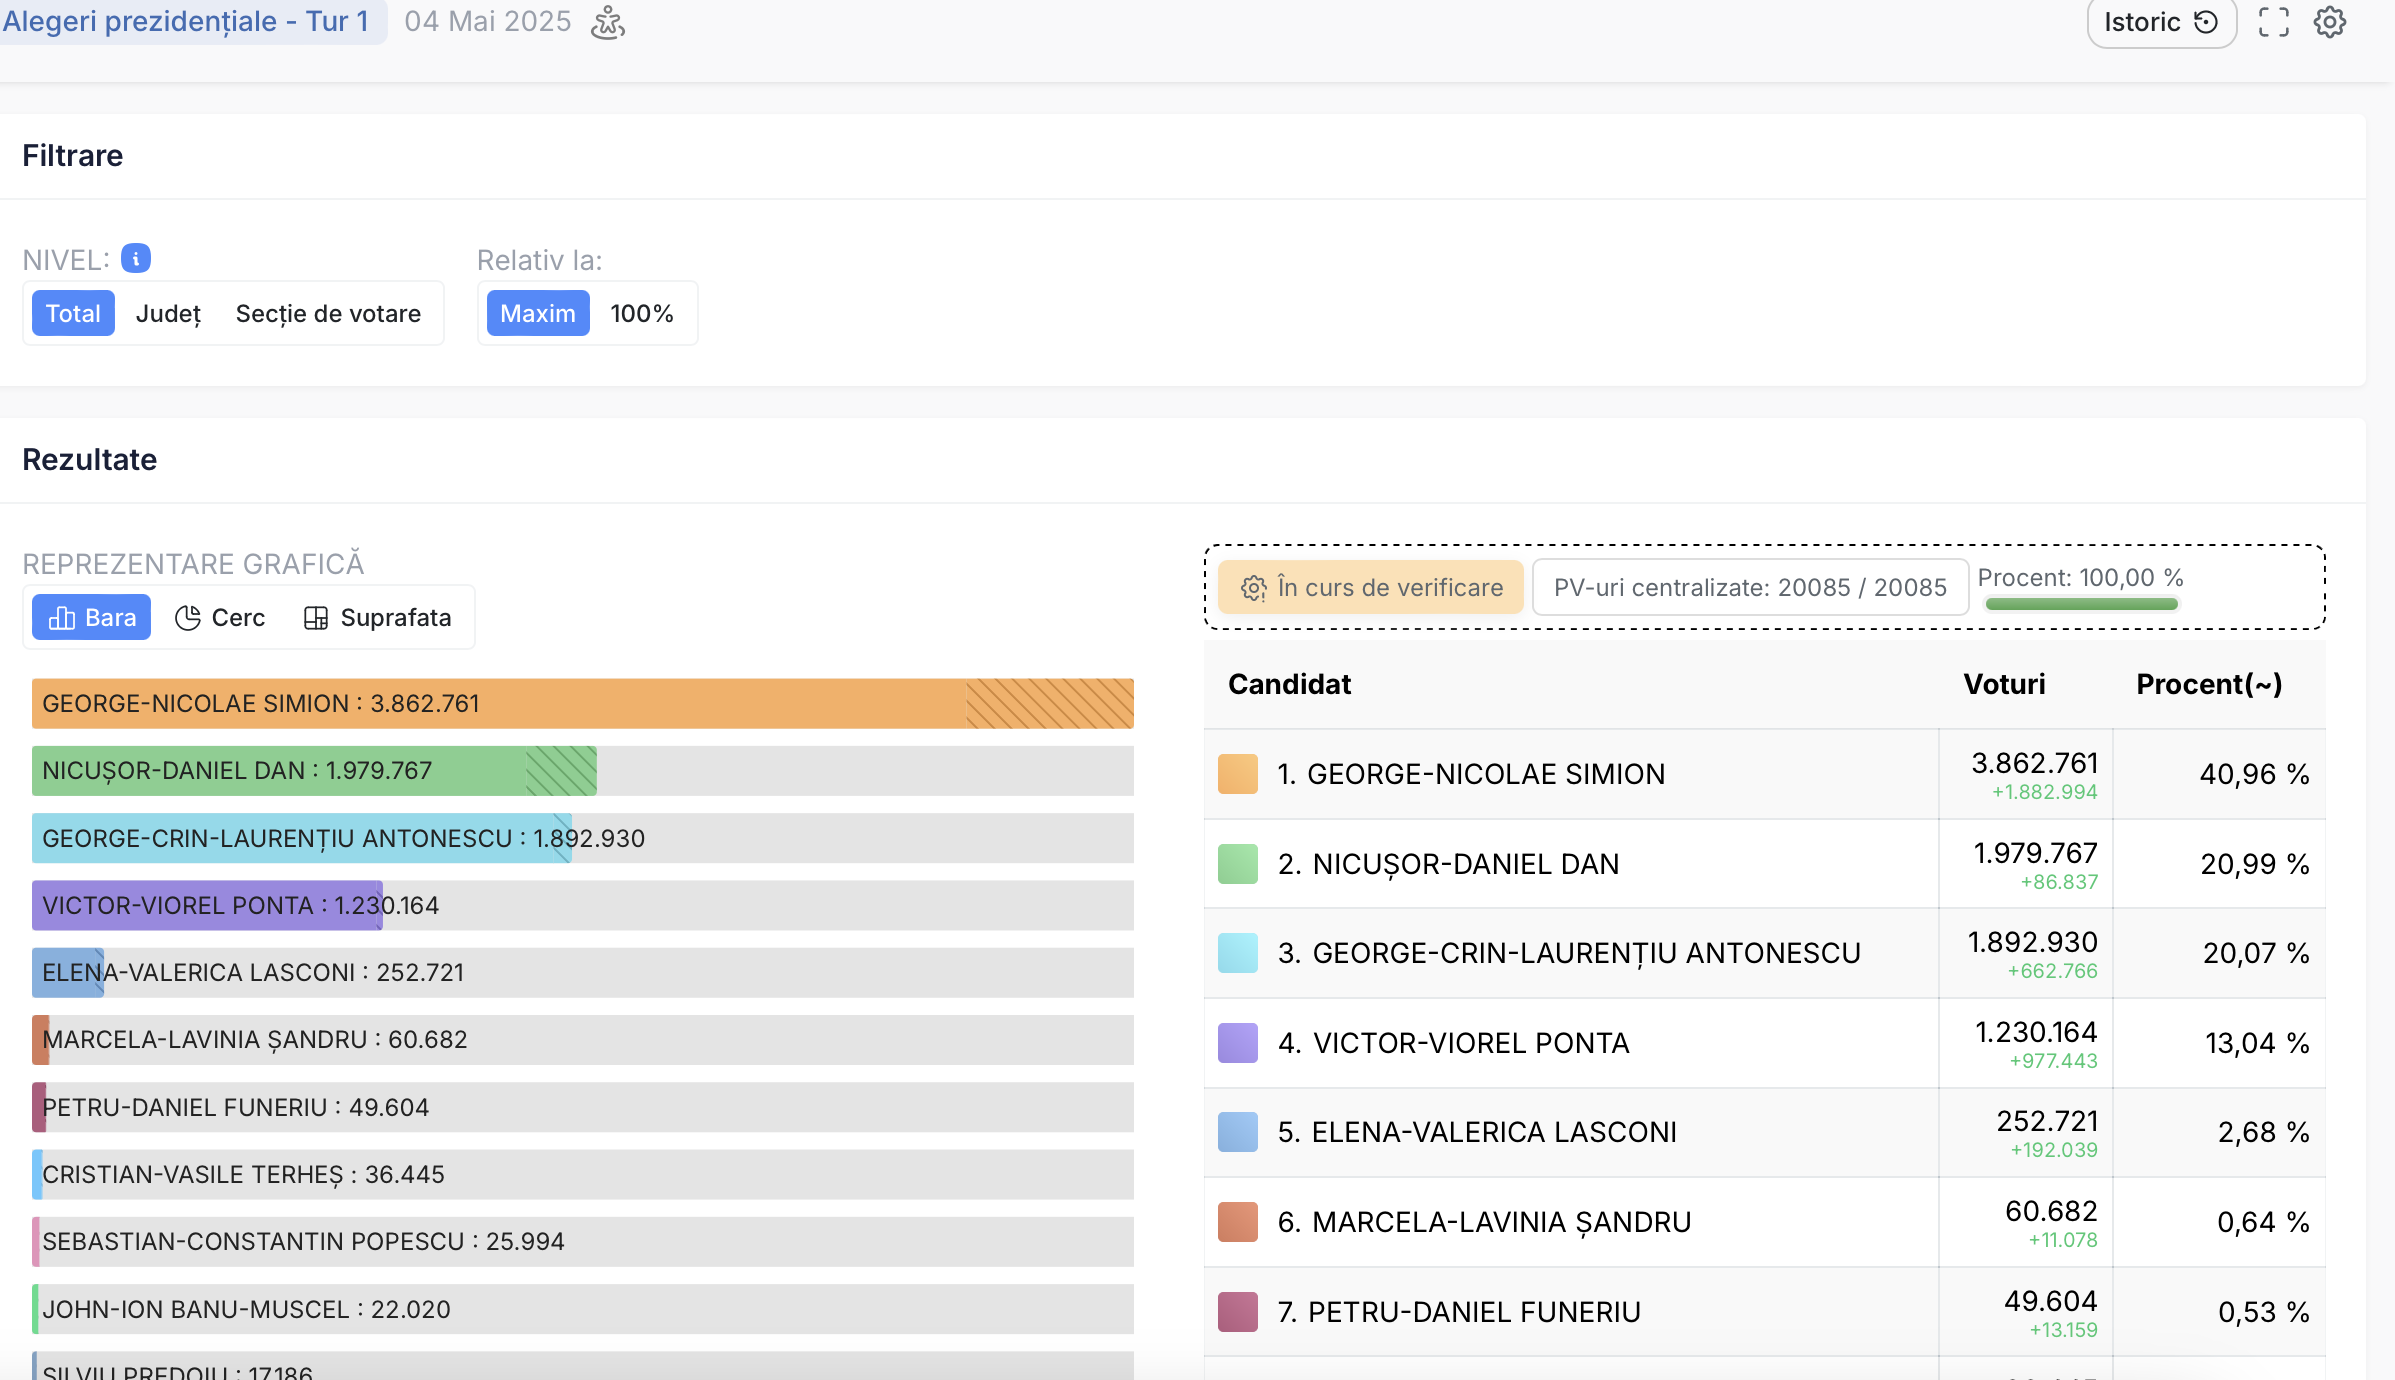The width and height of the screenshot is (2395, 1380).
Task: Open settings via the gear icon
Action: click(2330, 22)
